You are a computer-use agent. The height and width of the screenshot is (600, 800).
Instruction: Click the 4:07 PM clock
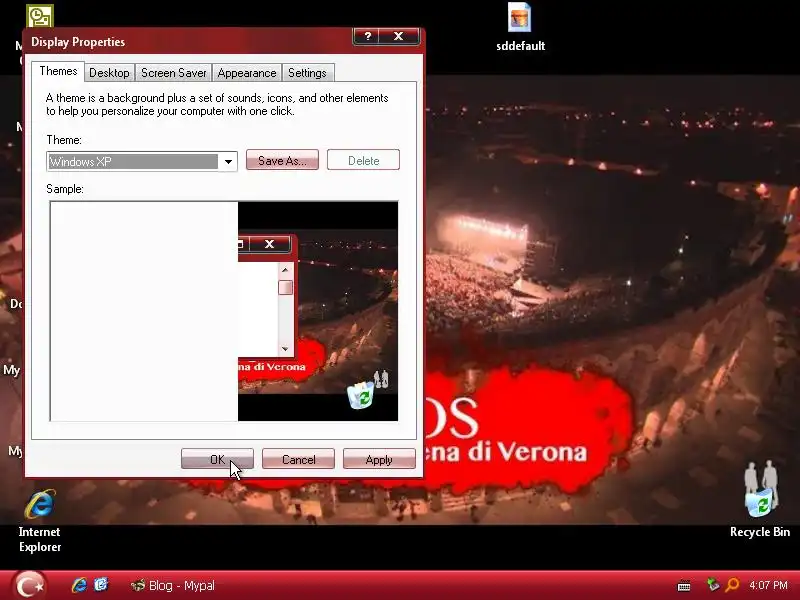[768, 585]
